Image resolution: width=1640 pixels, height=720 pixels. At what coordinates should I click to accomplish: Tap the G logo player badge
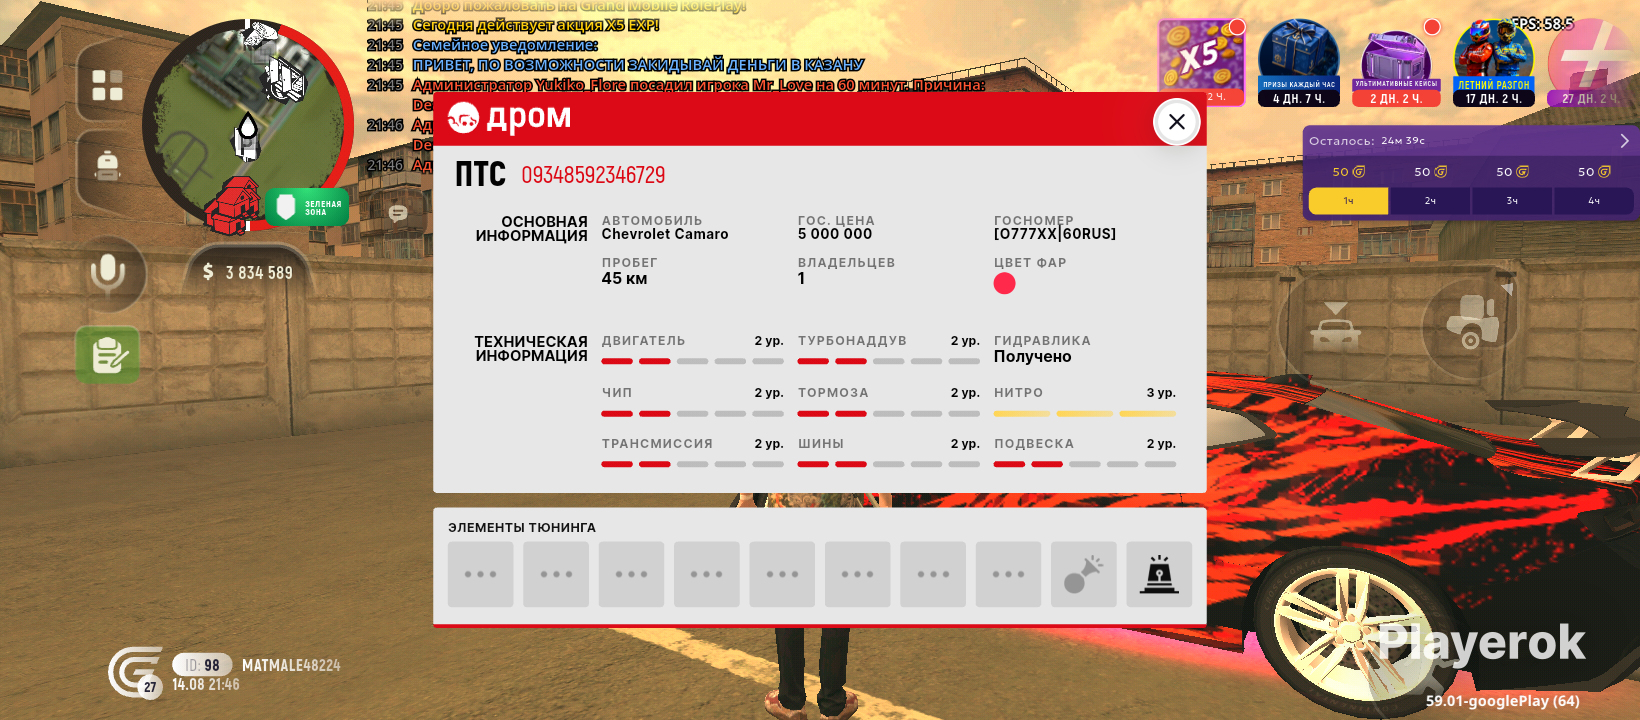136,671
